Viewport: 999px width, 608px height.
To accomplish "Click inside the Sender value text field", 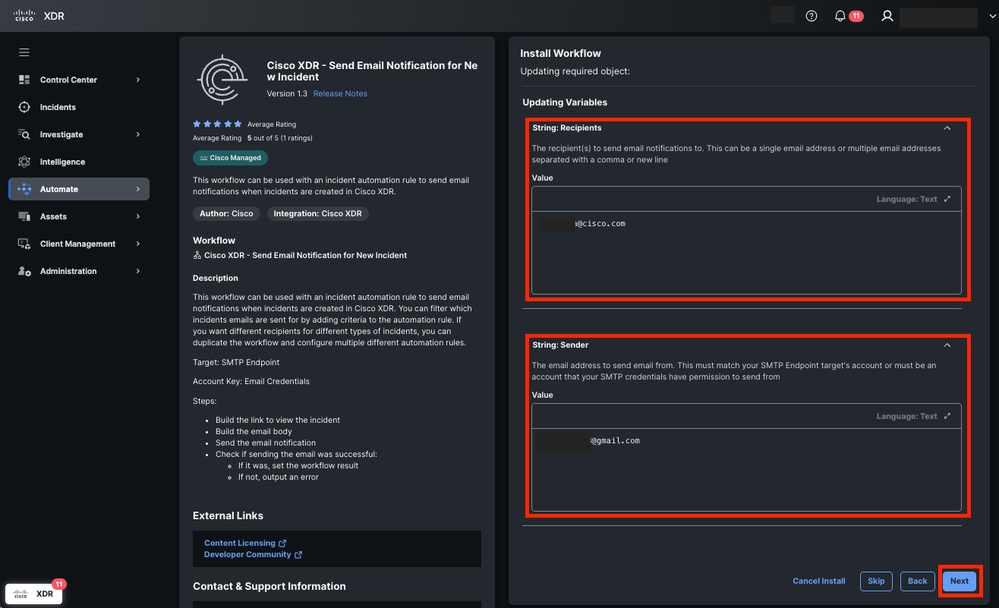I will pyautogui.click(x=746, y=470).
